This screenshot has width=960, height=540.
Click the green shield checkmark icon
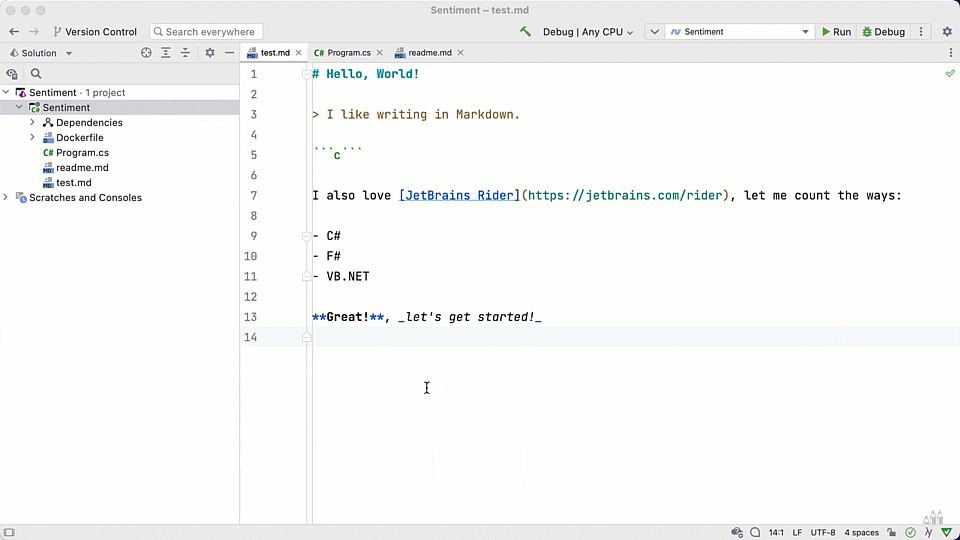coord(947,533)
